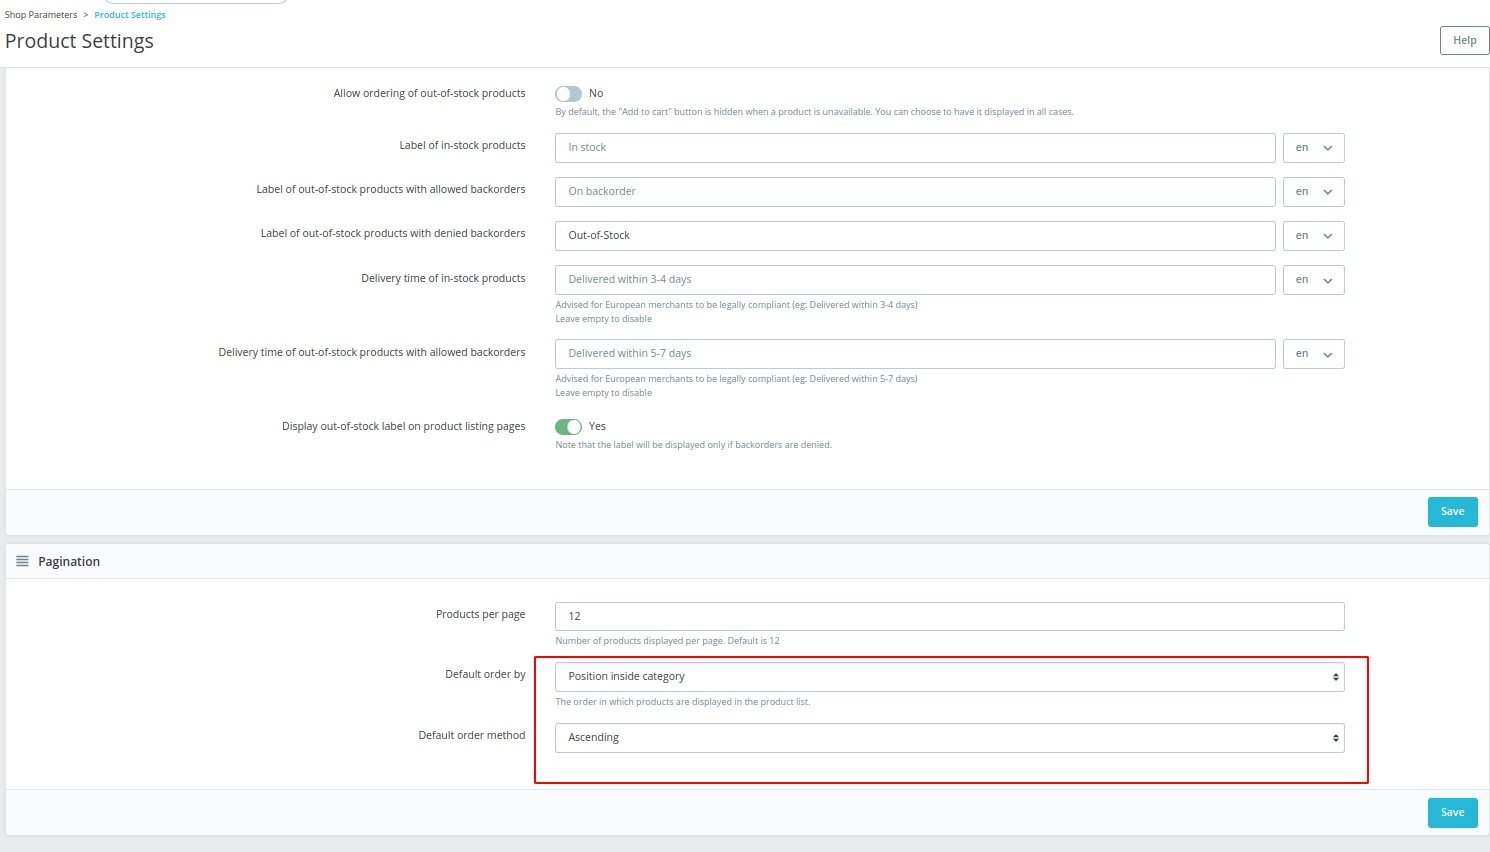Save the product stock settings

[x=1452, y=511]
